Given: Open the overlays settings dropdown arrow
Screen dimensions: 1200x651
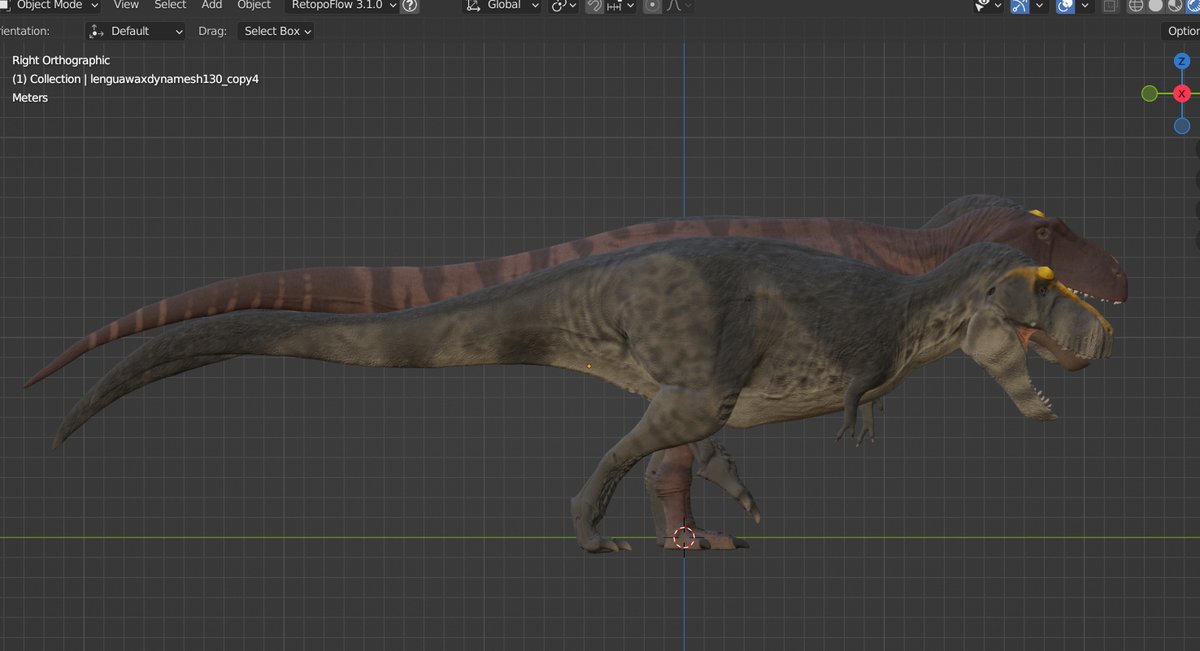Looking at the screenshot, I should click(x=1085, y=5).
